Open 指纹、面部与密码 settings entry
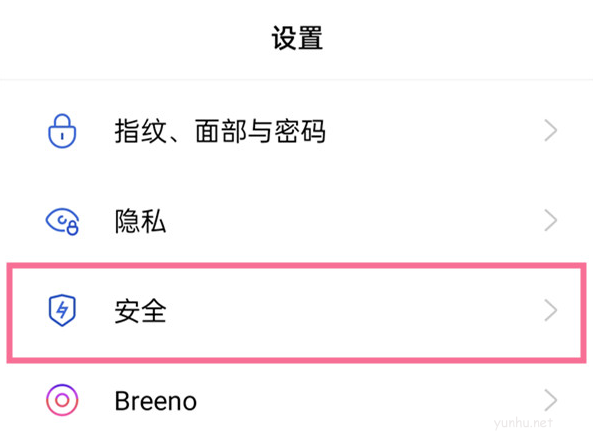 coord(220,131)
